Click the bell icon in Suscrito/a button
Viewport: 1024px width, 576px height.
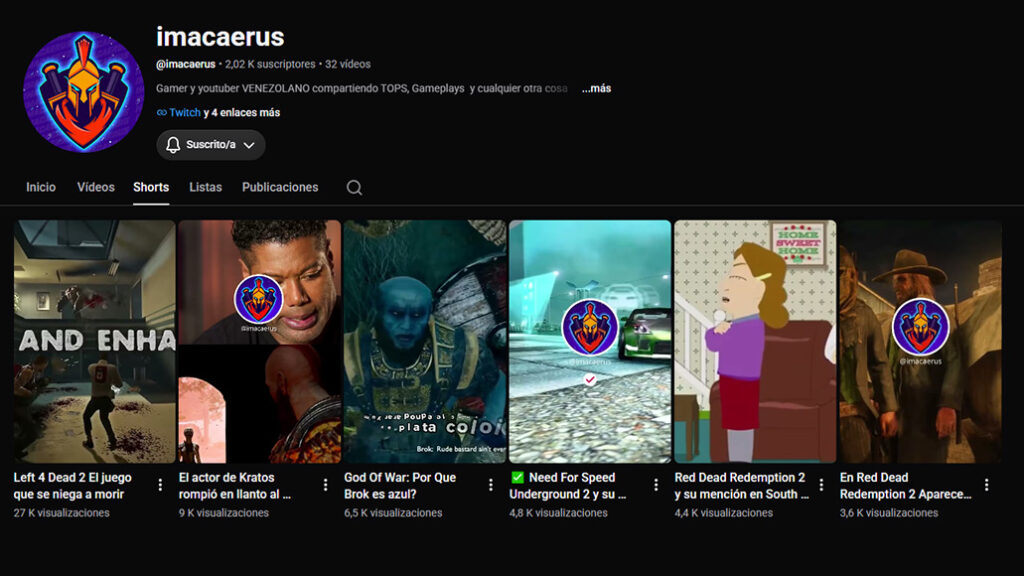click(x=172, y=145)
